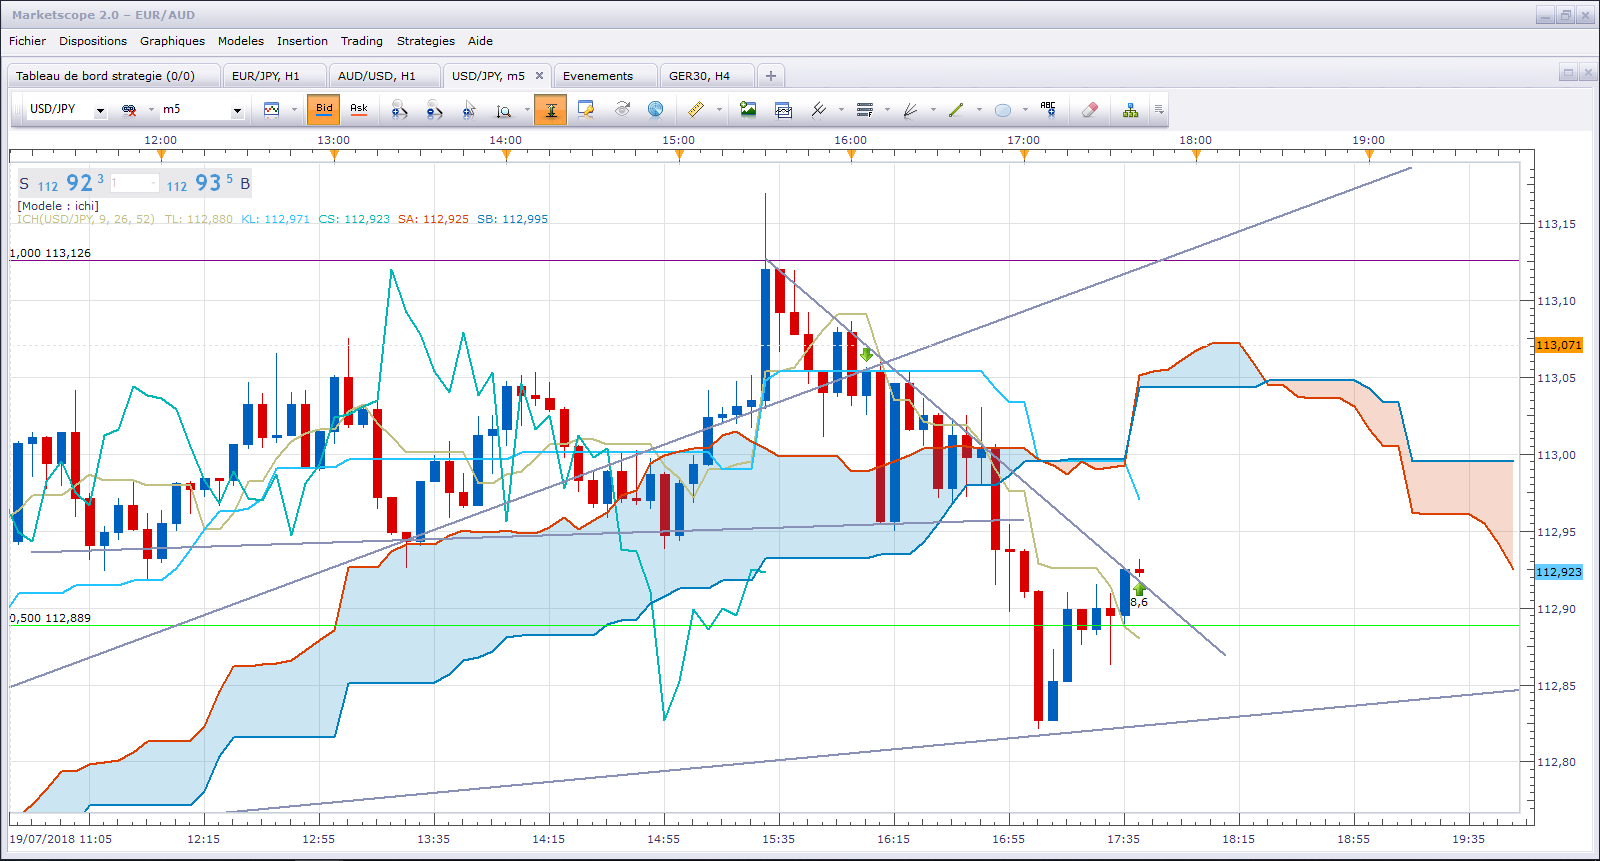The width and height of the screenshot is (1600, 861).
Task: Select the ellipse shape drawing tool
Action: 1003,110
